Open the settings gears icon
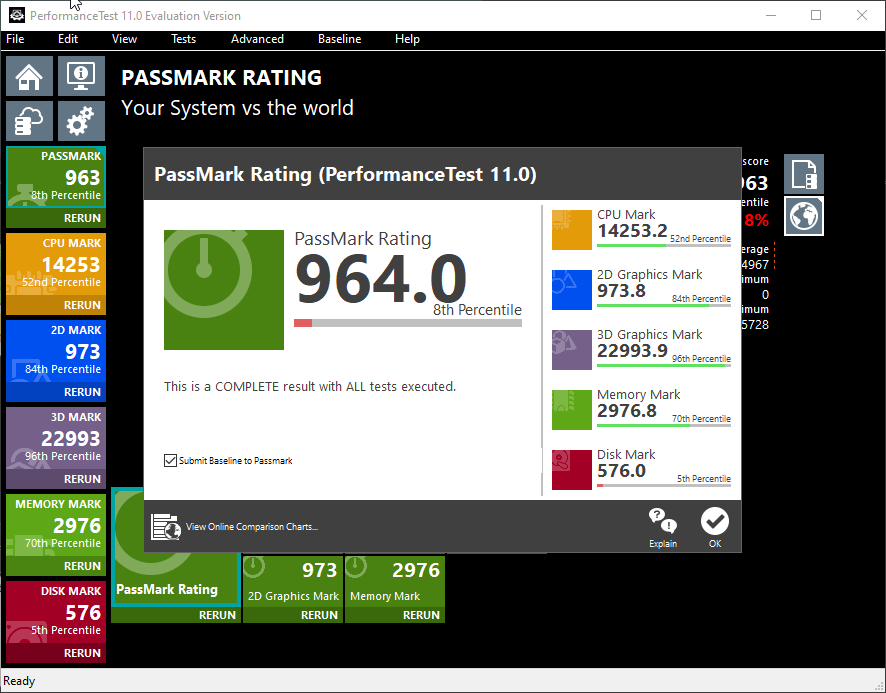The height and width of the screenshot is (693, 886). point(81,121)
